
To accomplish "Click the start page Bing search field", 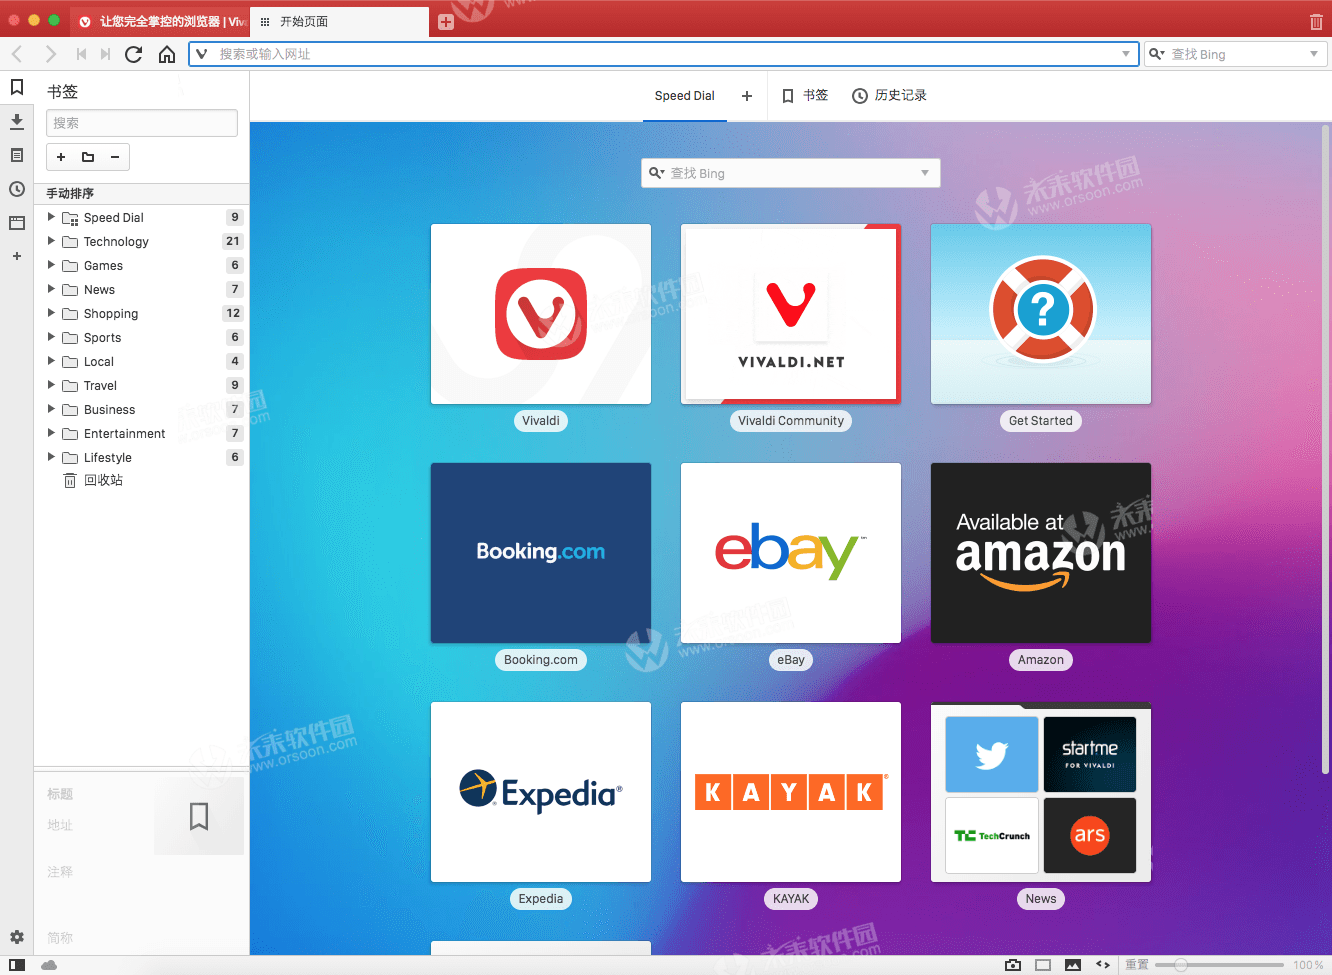I will click(790, 173).
